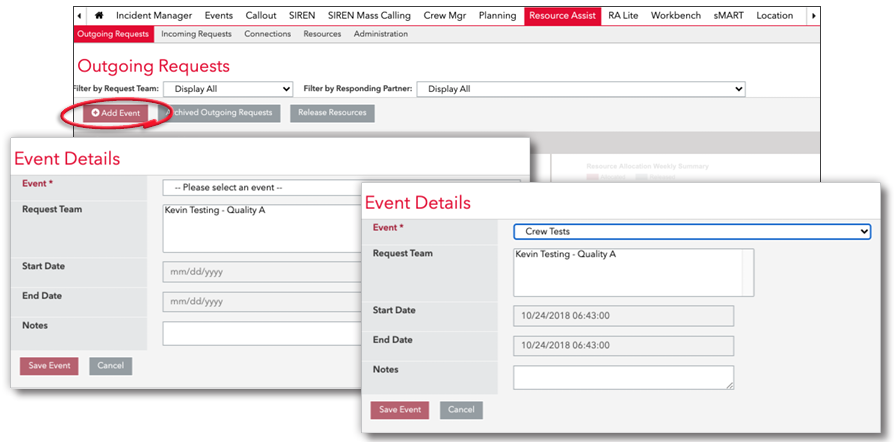Click Cancel in the right dialog
The width and height of the screenshot is (894, 442).
click(461, 410)
